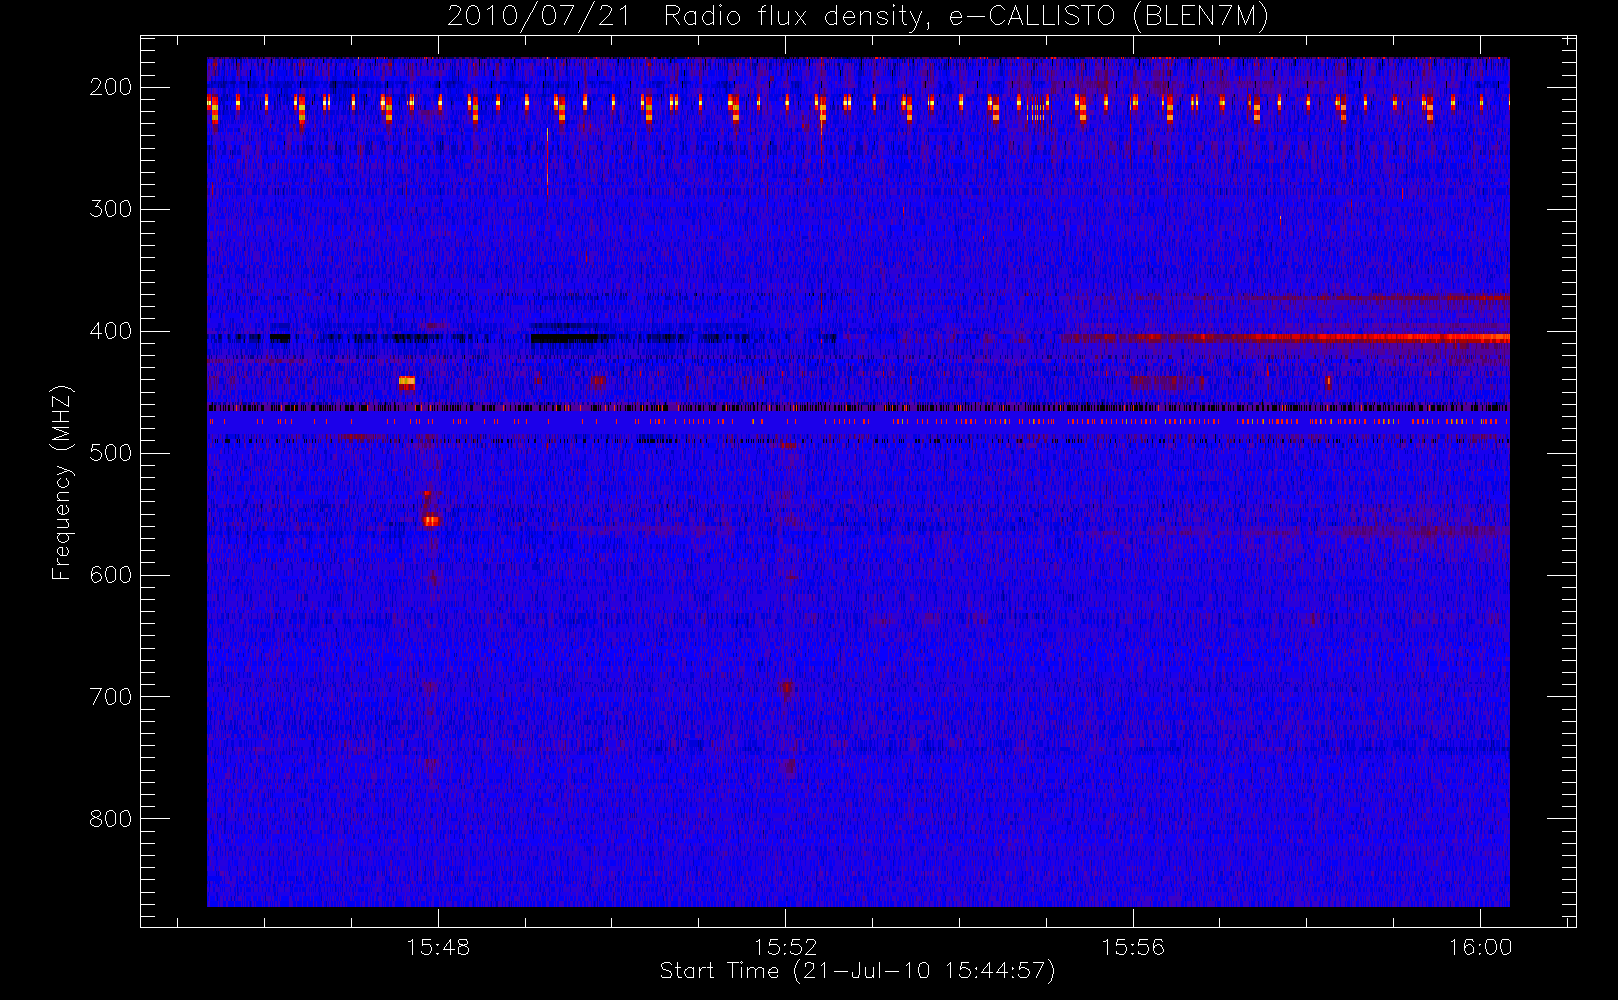
Task: Click the bright burst near 555 MHz at 15:48
Action: pyautogui.click(x=431, y=520)
